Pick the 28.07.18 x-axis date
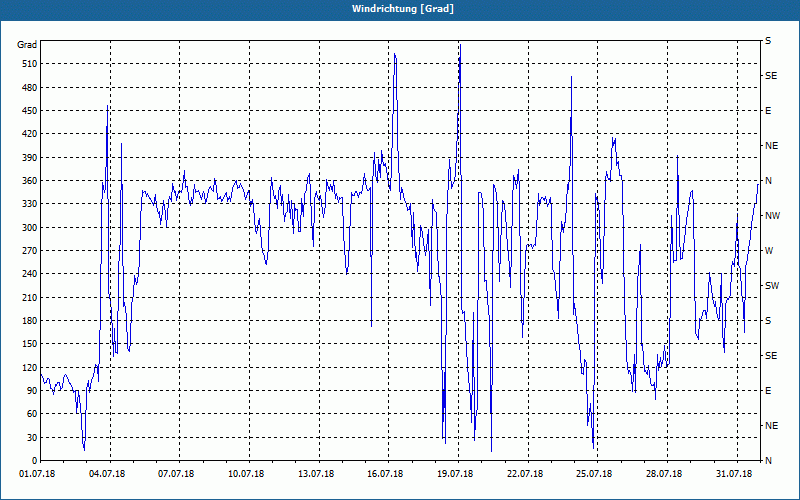This screenshot has height=500, width=800. [664, 474]
